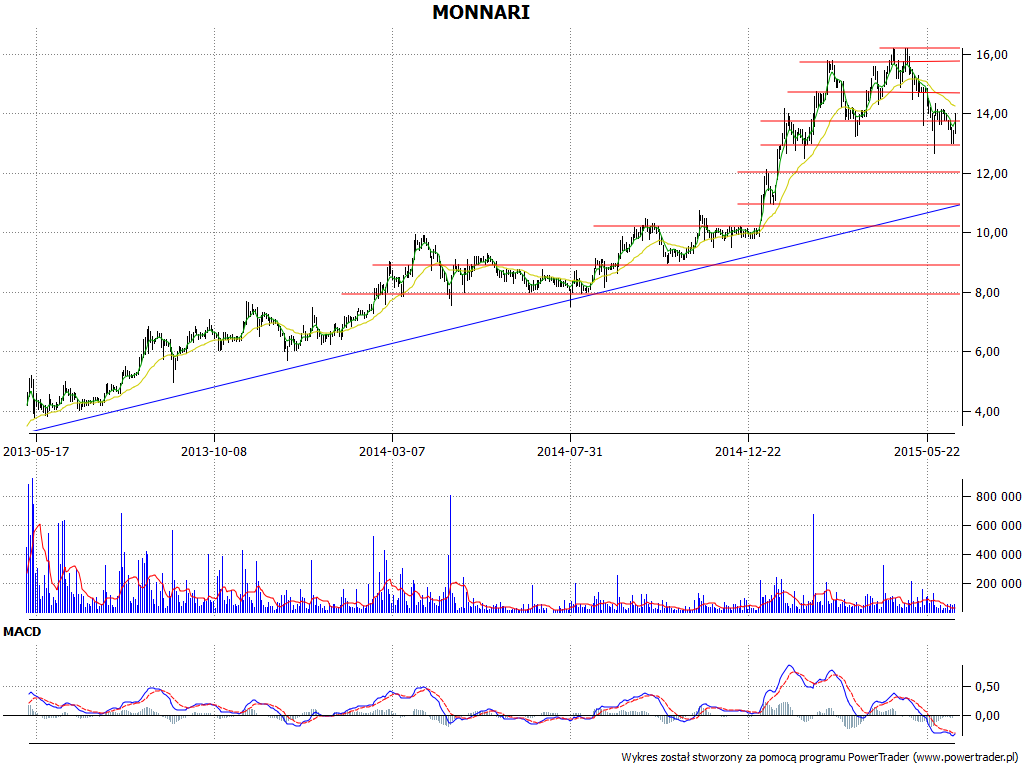Screen dimensions: 1024x768
Task: Click the 400 000 volume axis label
Action: pos(999,554)
